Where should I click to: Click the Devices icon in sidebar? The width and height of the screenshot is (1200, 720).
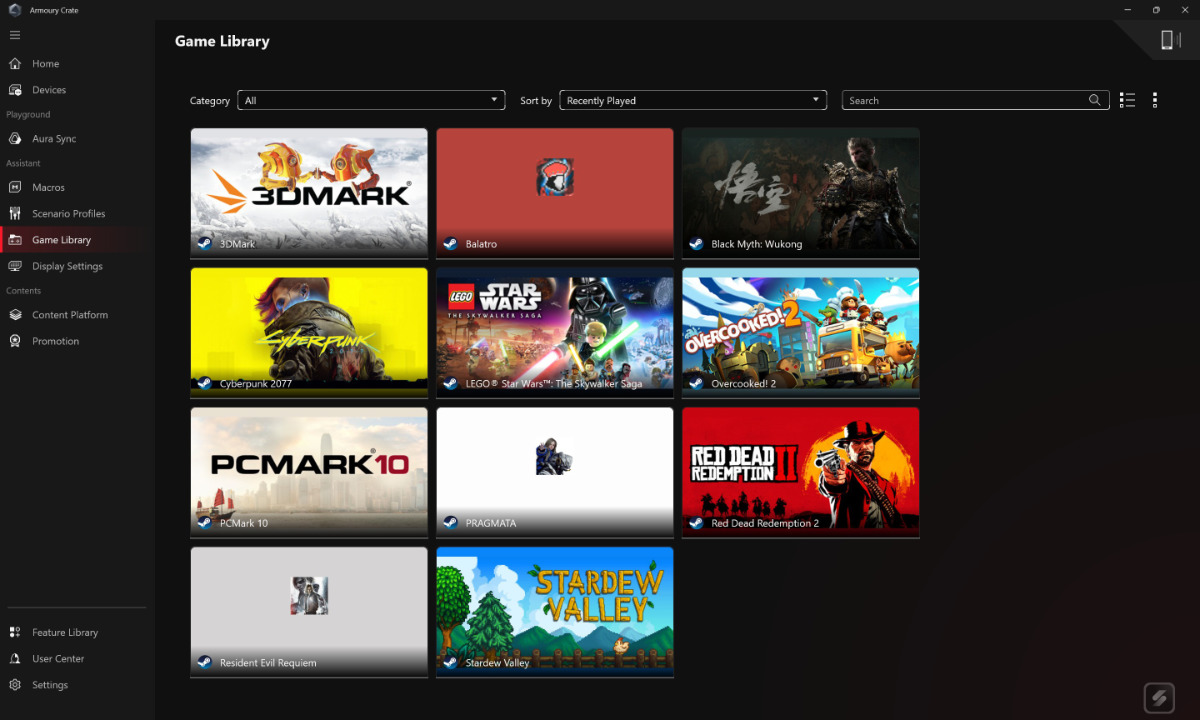point(15,90)
